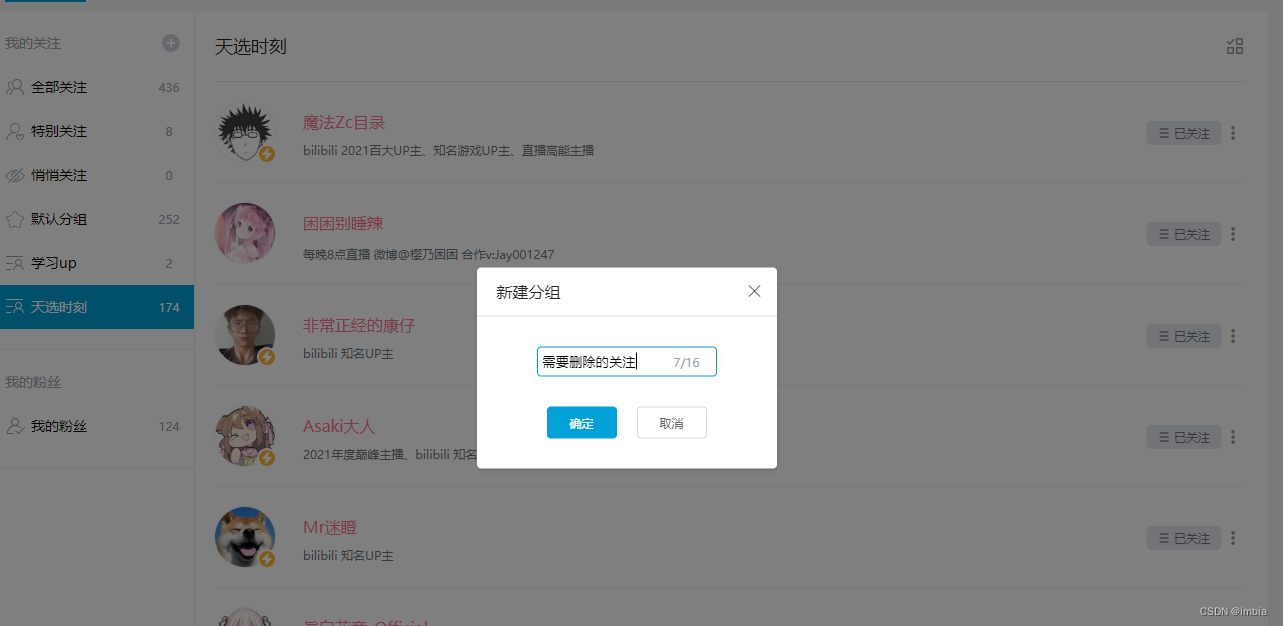Open 魔法Zc目录 profile link
The image size is (1283, 626).
pyautogui.click(x=344, y=123)
